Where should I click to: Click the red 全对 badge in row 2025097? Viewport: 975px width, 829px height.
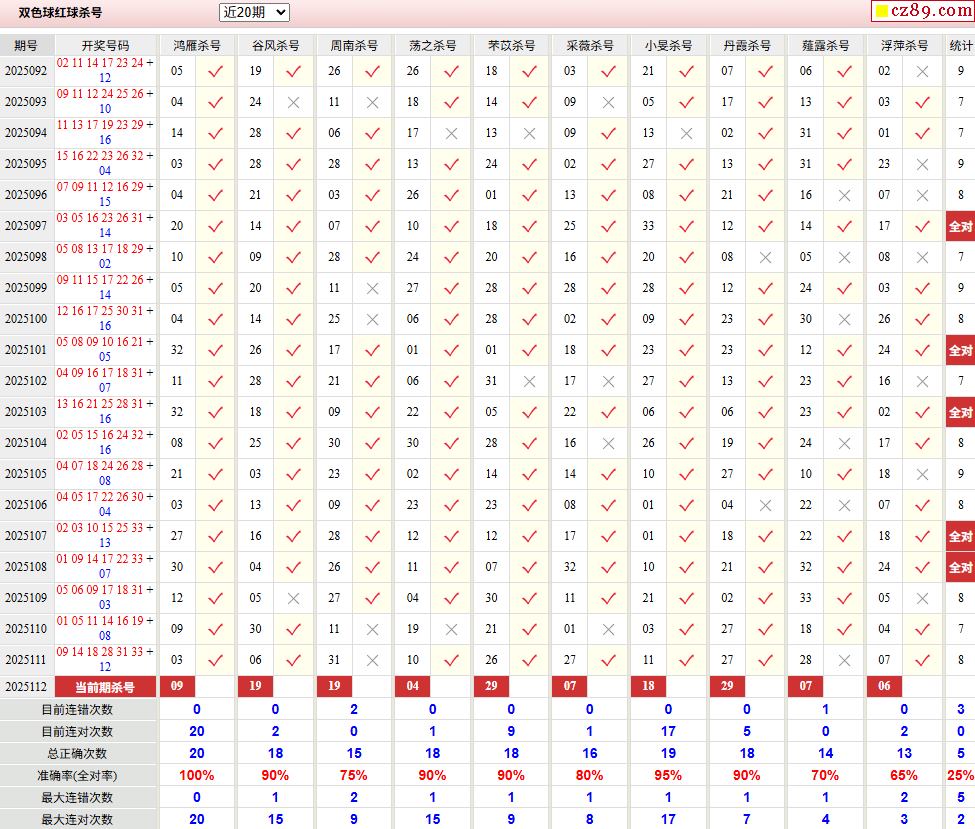[960, 226]
